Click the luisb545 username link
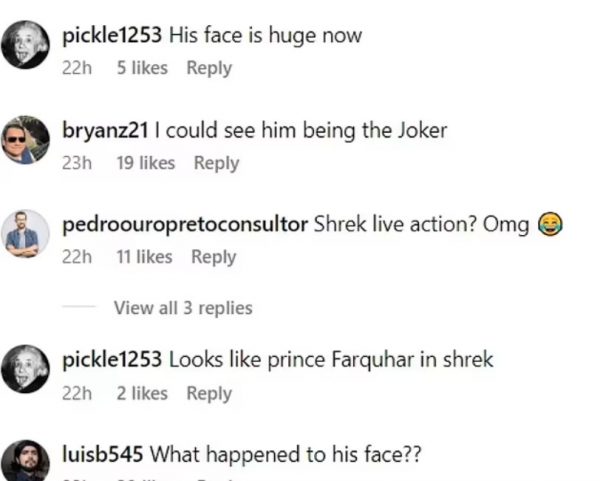The image size is (600, 481). (x=104, y=454)
